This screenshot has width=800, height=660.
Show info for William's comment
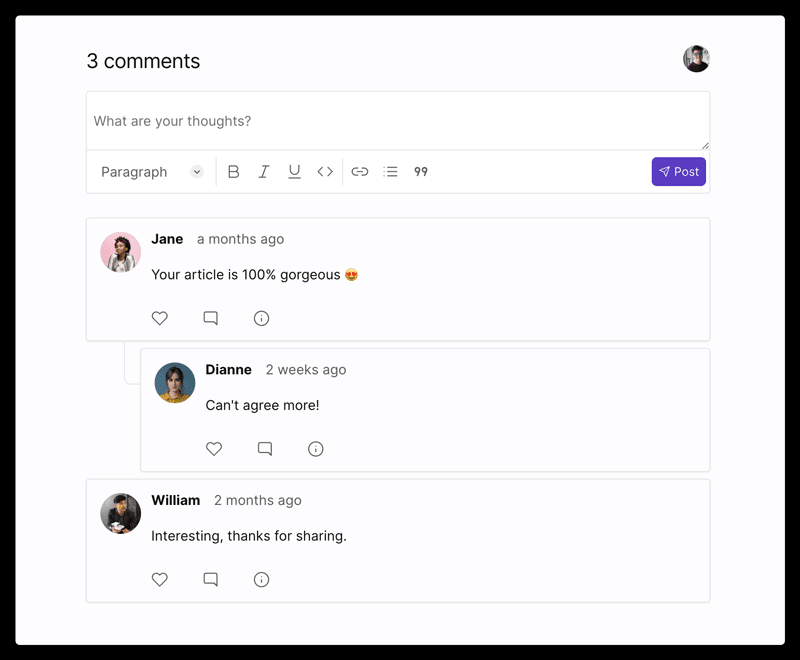pyautogui.click(x=262, y=579)
